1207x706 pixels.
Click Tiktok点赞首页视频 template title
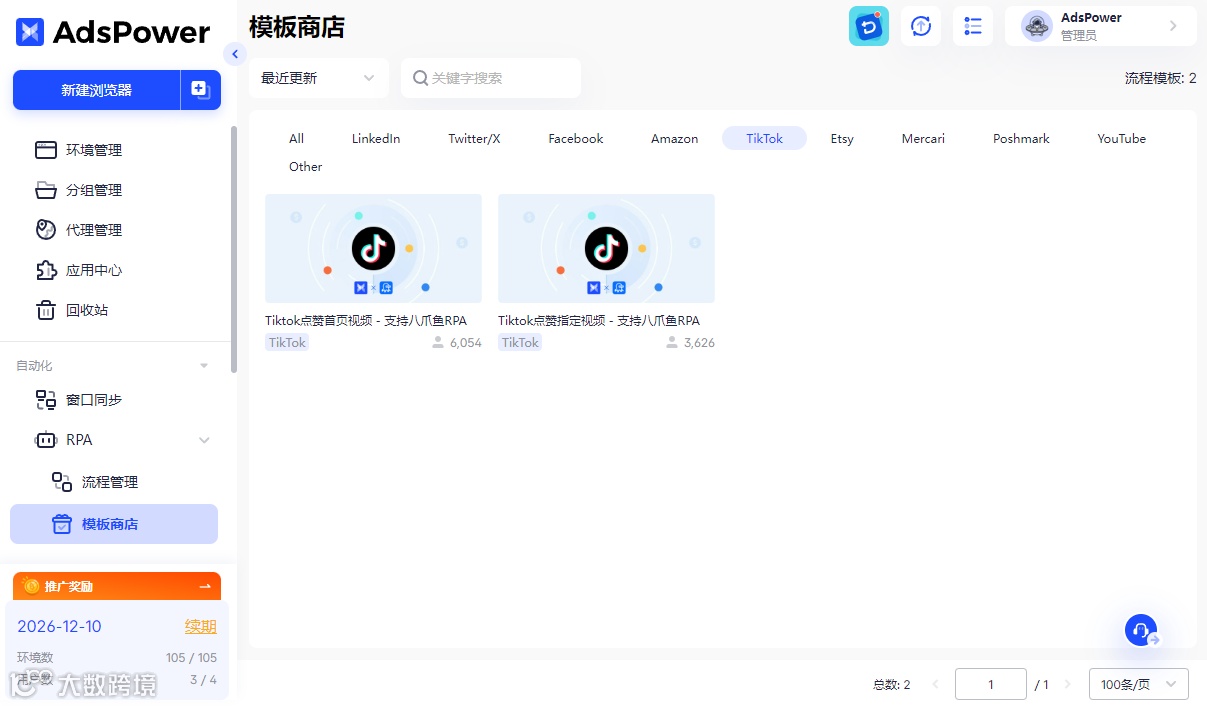click(x=366, y=321)
